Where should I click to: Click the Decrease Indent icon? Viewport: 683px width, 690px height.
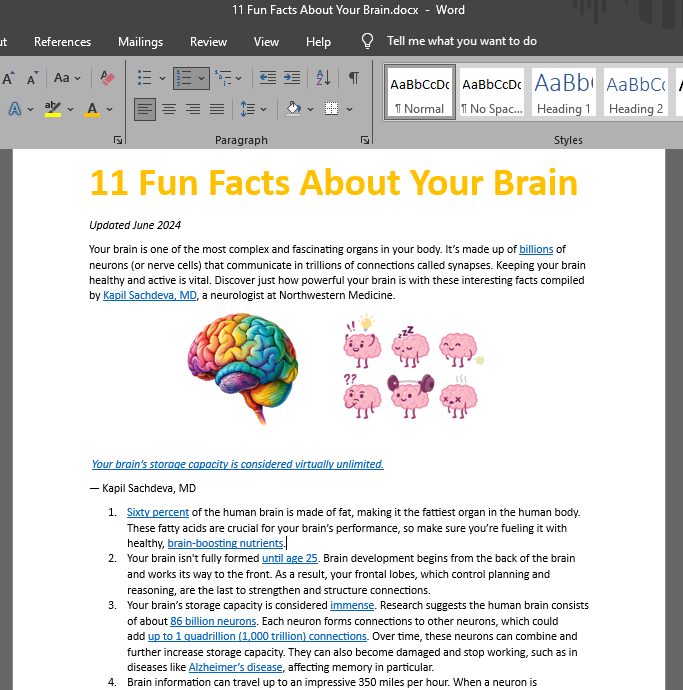268,77
